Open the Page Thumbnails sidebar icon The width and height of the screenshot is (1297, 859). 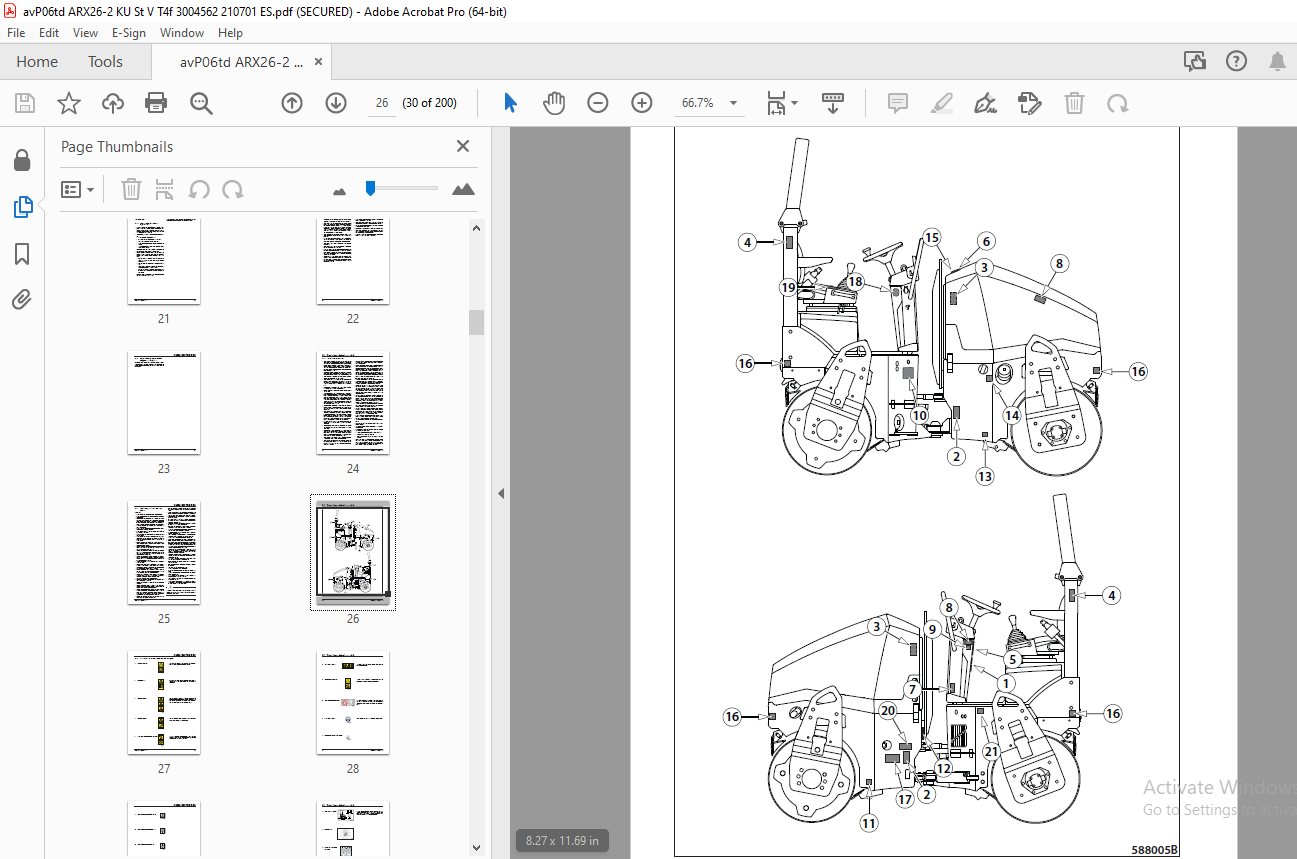(22, 207)
